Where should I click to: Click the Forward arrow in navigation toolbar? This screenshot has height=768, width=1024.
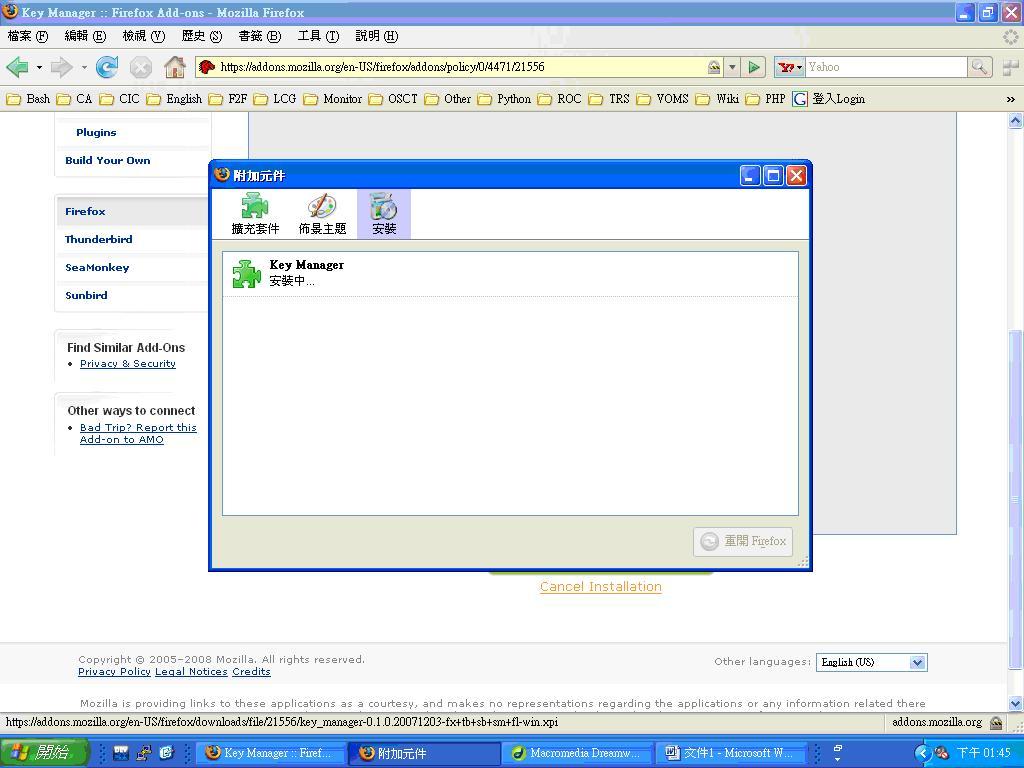pos(61,67)
